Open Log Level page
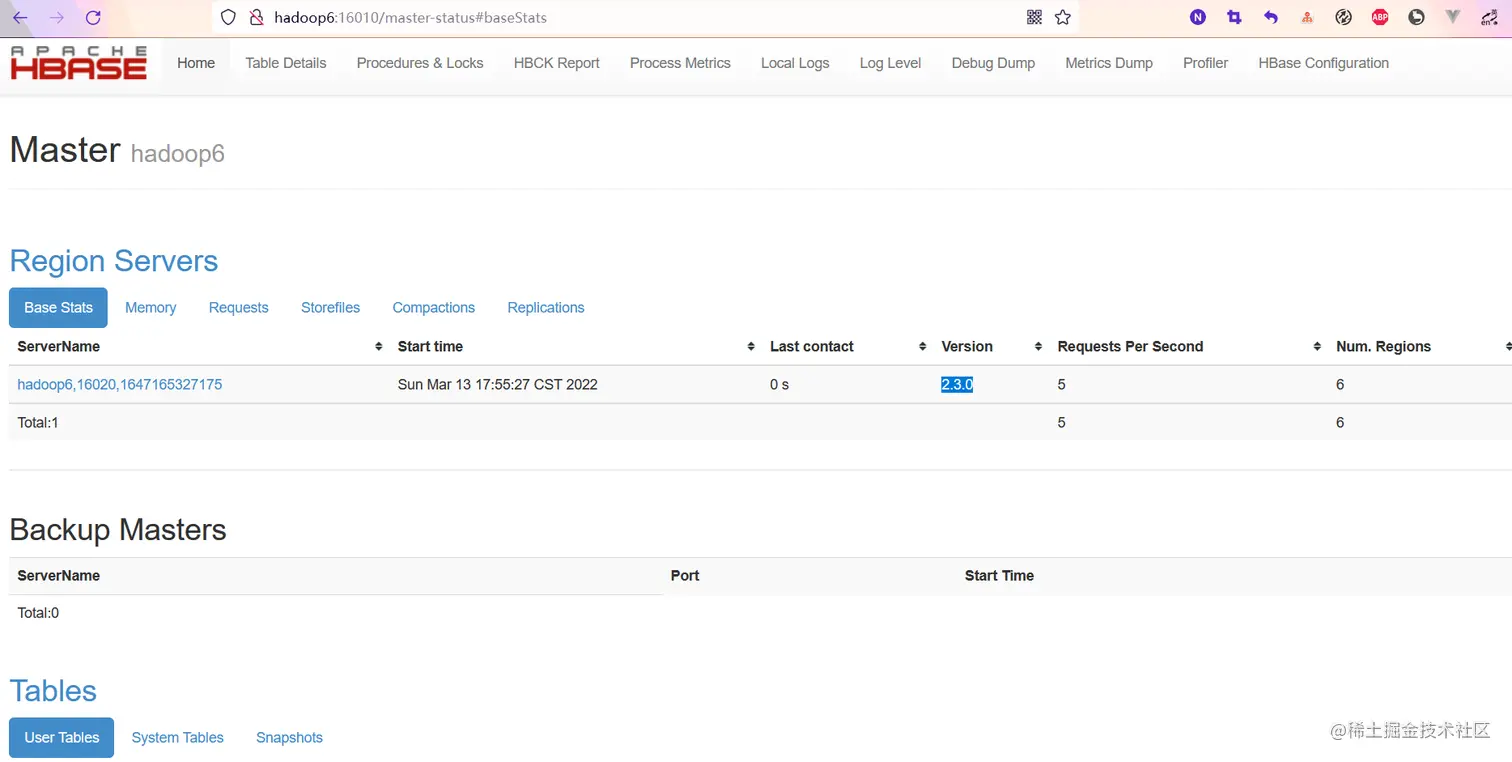The height and width of the screenshot is (762, 1512). pos(890,63)
